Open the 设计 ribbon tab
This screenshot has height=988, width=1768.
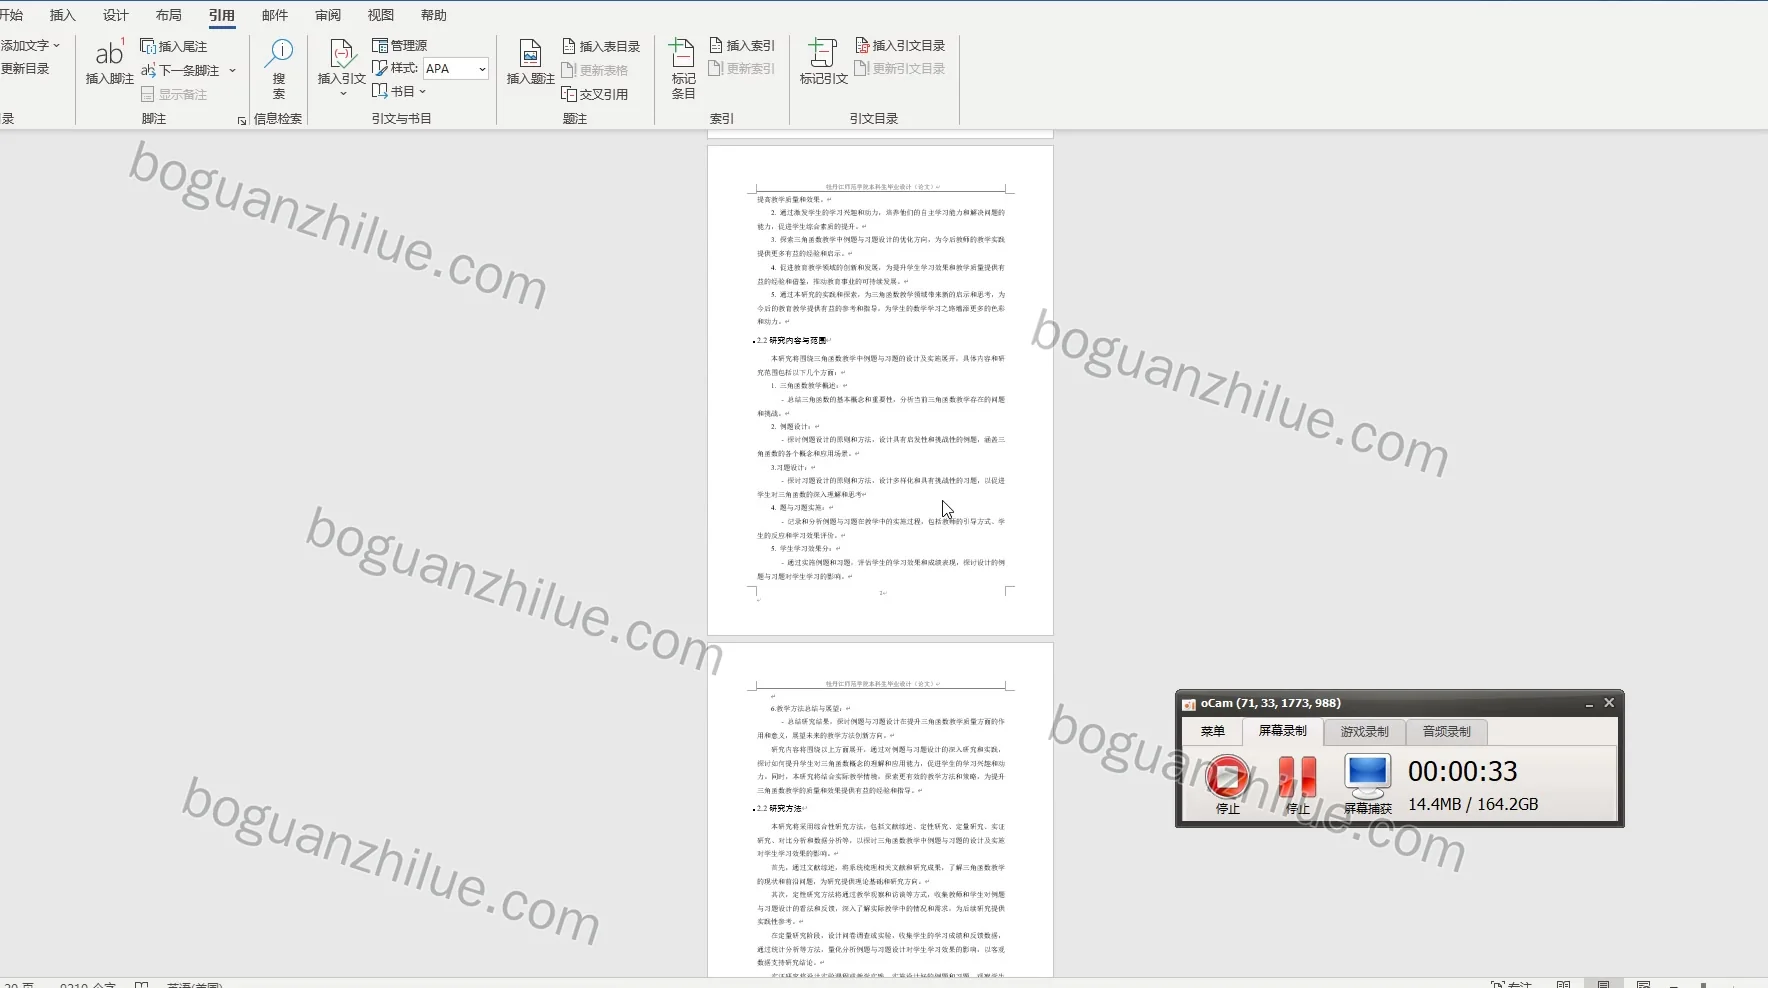pos(116,15)
